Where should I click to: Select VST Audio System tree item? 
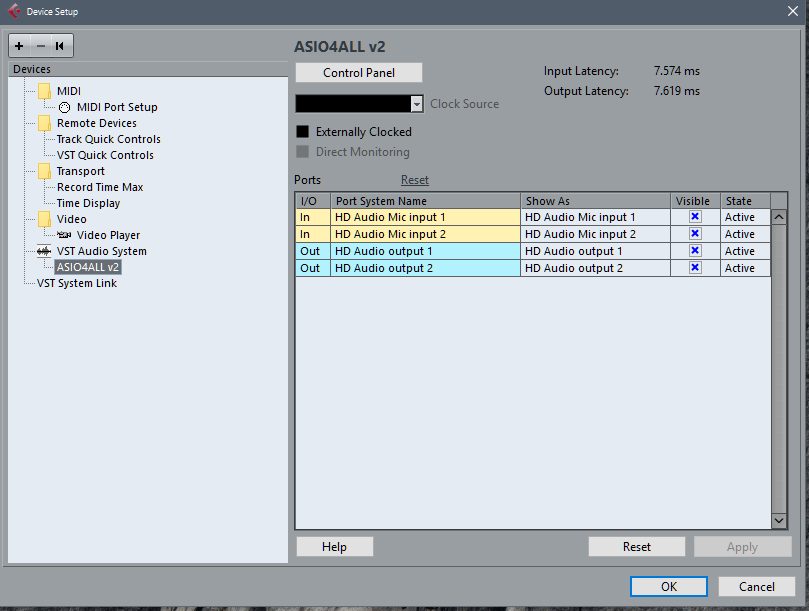tap(102, 251)
